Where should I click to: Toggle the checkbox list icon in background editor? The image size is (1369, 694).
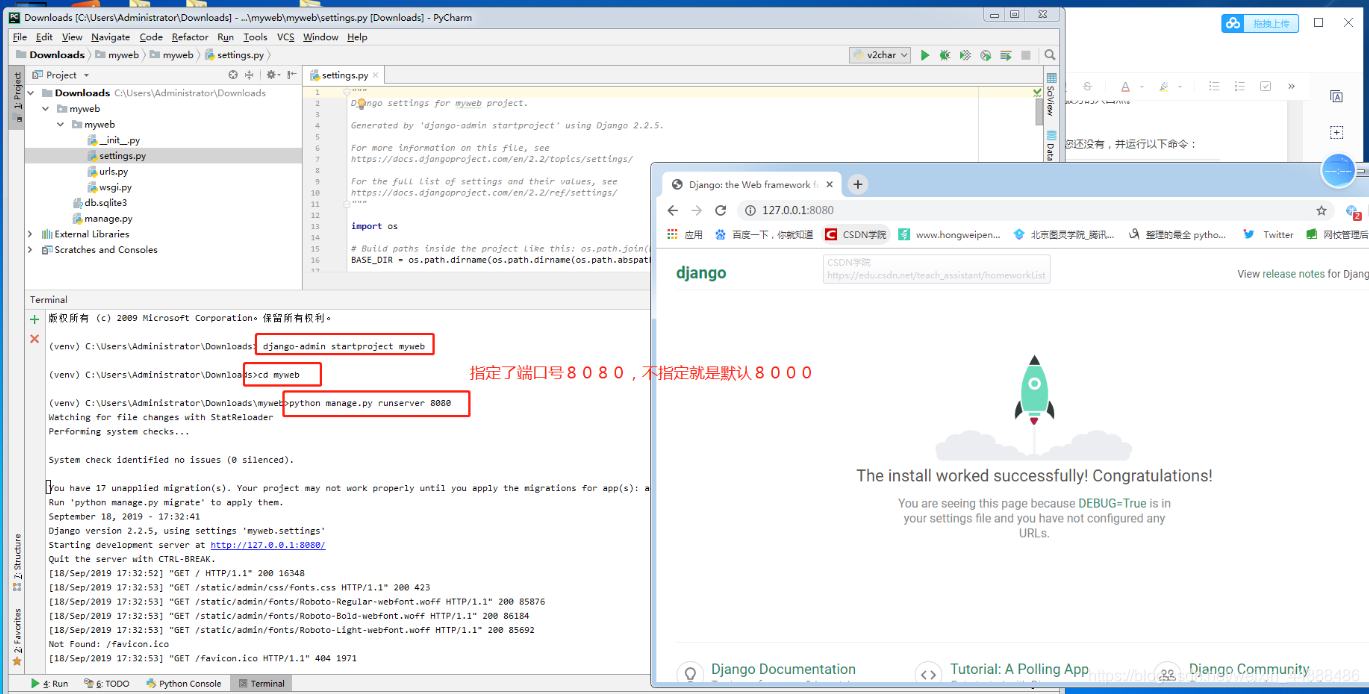1266,87
